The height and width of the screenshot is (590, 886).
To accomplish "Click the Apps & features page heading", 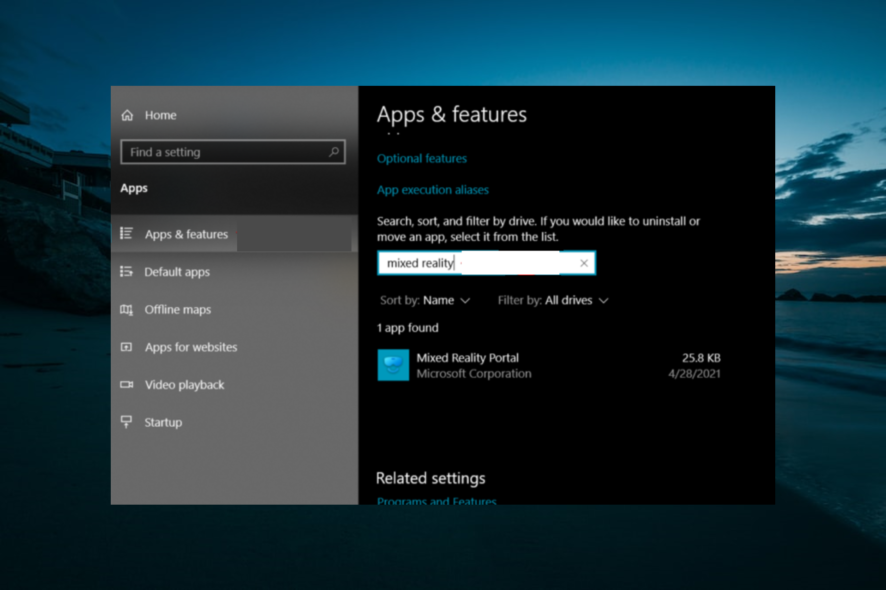I will (x=451, y=115).
